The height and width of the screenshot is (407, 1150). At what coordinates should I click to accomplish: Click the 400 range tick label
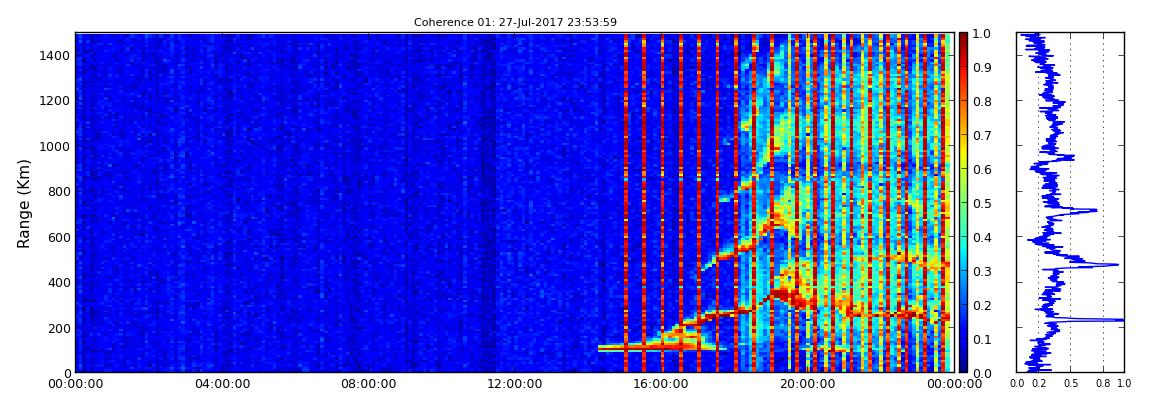pos(59,283)
